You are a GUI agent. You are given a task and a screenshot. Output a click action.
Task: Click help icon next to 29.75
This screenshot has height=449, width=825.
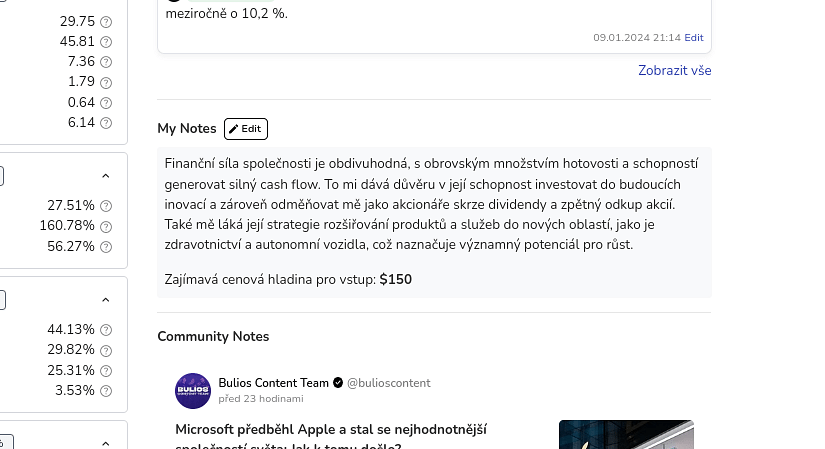pyautogui.click(x=106, y=22)
